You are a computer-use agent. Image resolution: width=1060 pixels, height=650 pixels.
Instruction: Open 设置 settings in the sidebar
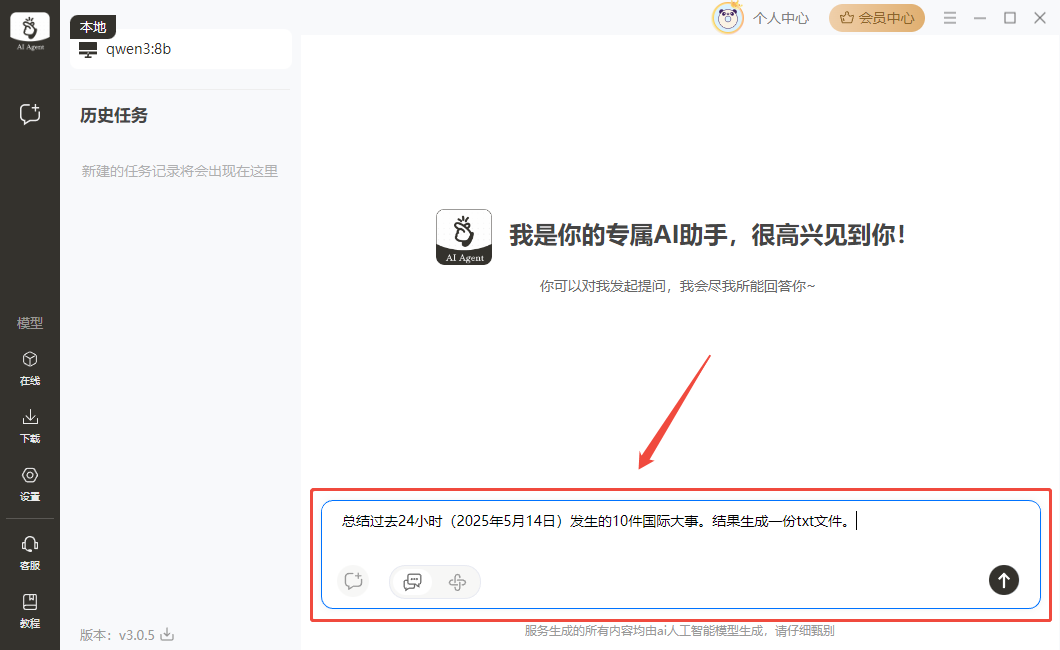click(x=30, y=483)
